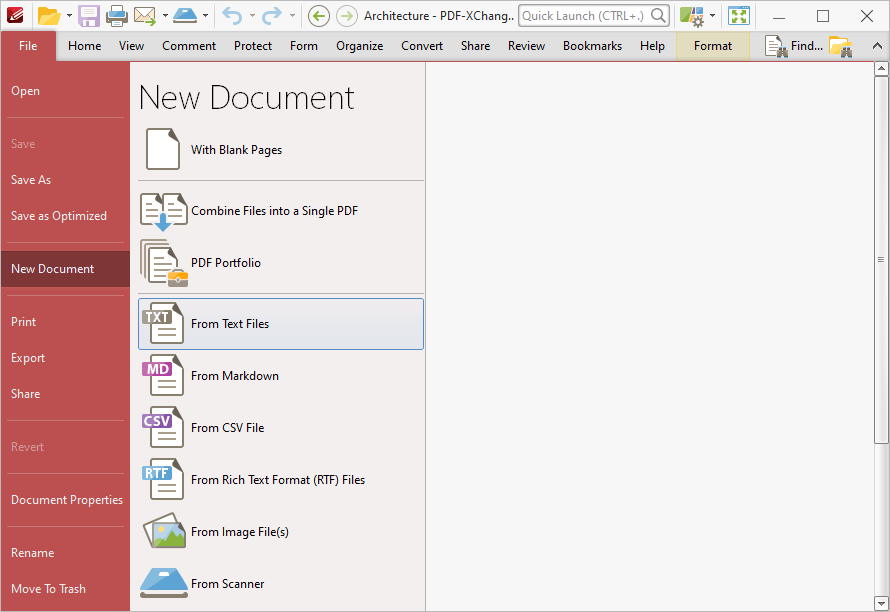Click the Find binoculars document icon
The image size is (890, 612).
(x=775, y=46)
